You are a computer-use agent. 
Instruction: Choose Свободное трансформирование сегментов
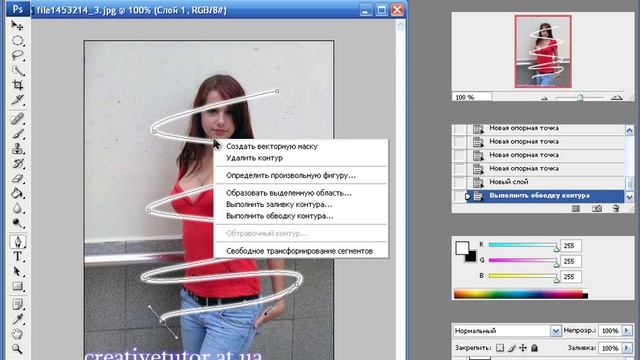(x=300, y=251)
